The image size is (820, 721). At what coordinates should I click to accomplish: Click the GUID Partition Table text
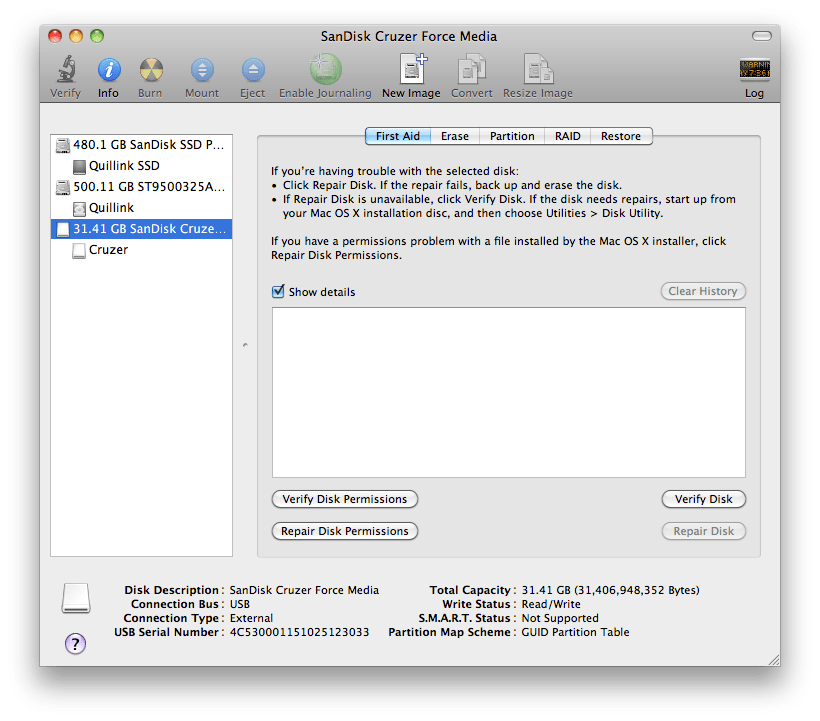(575, 632)
